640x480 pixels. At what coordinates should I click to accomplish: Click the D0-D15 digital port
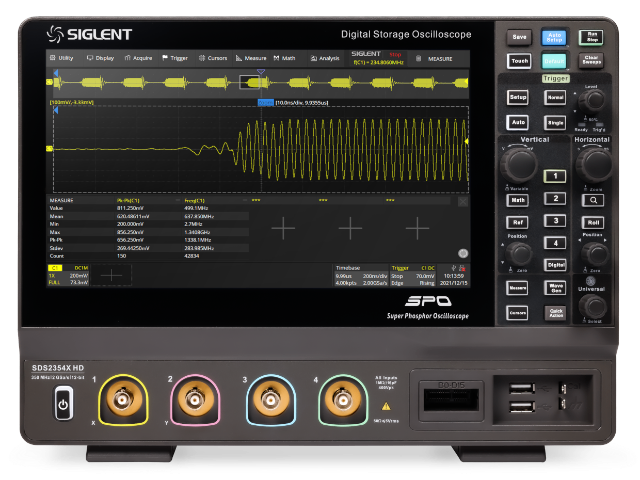(x=451, y=400)
